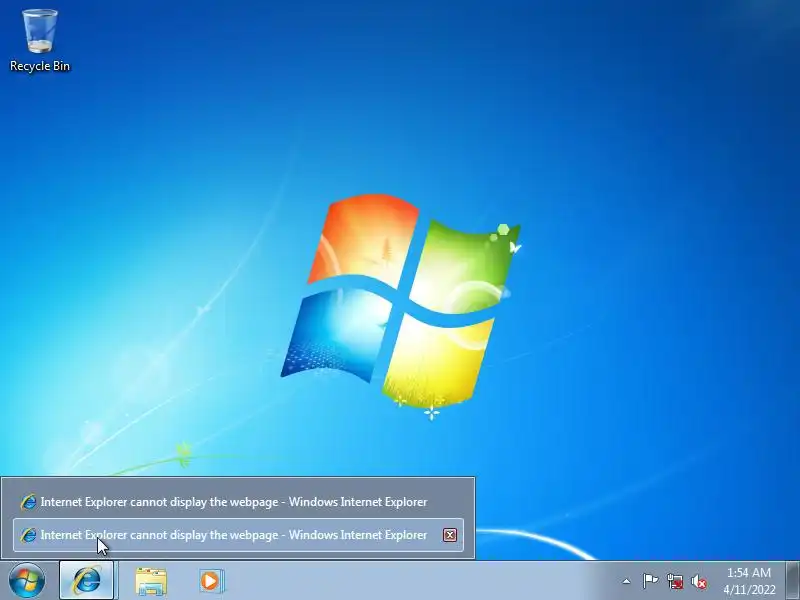
Task: Click the network status tray icon
Action: [x=675, y=581]
